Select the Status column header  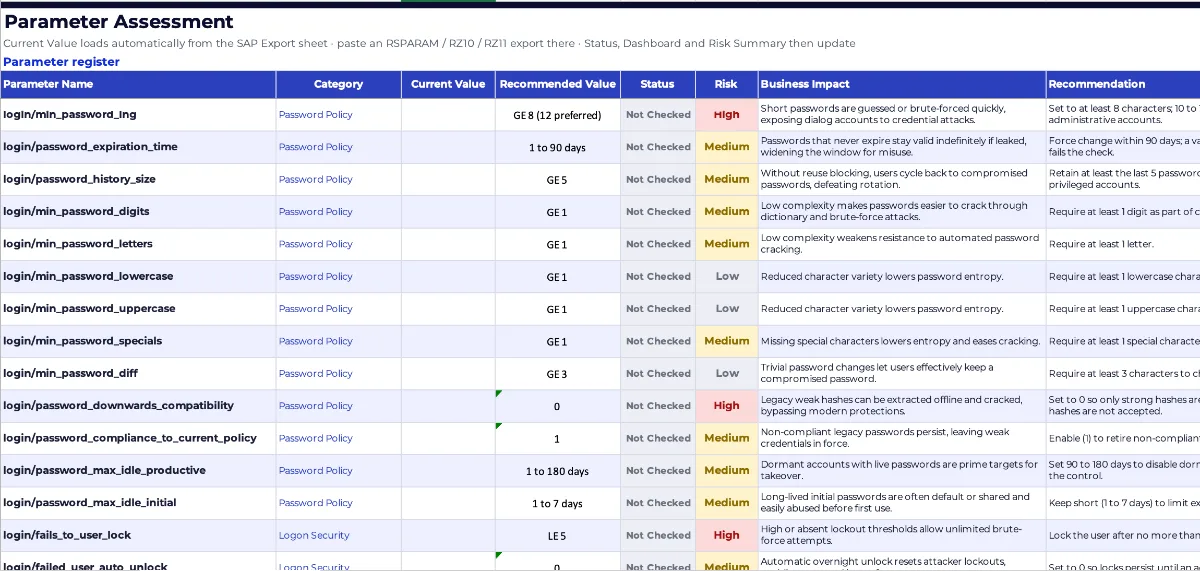click(658, 84)
